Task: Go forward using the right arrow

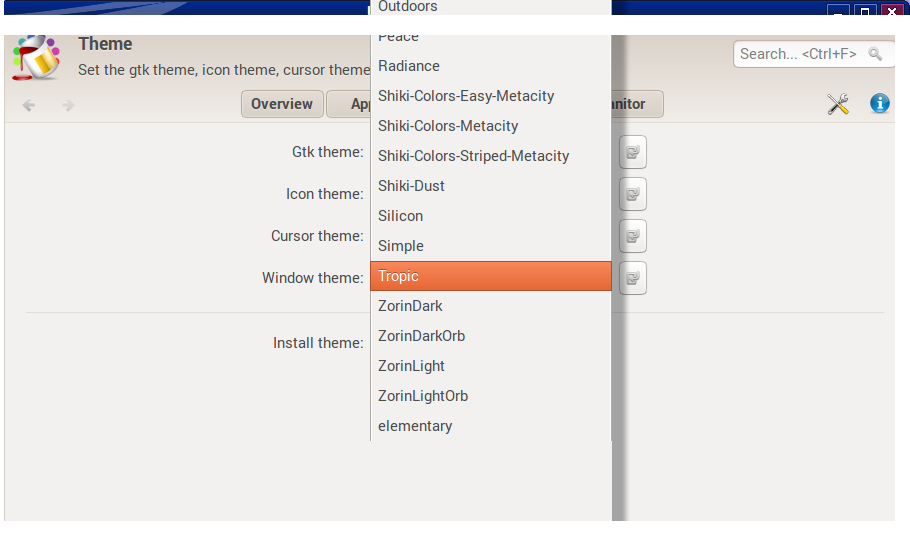Action: point(68,105)
